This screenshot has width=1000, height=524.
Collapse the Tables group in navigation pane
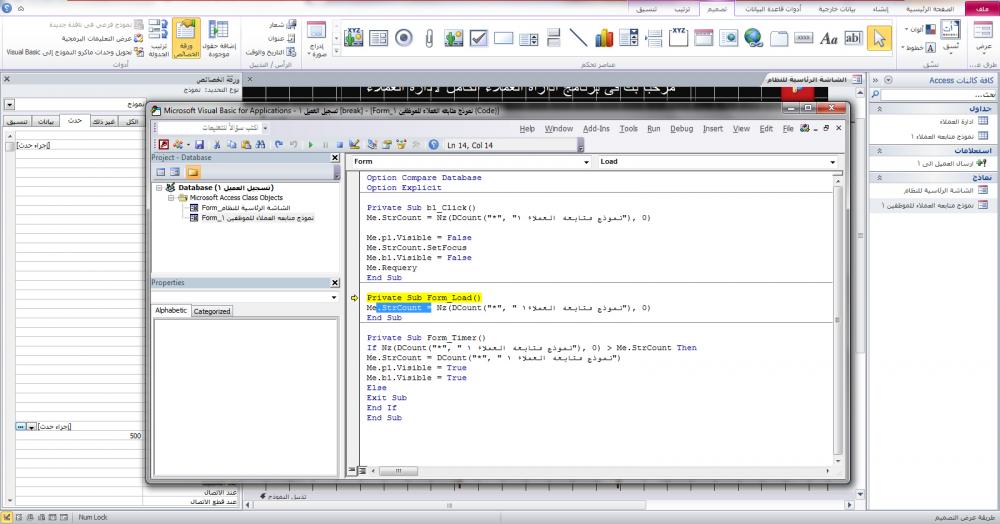click(x=879, y=109)
